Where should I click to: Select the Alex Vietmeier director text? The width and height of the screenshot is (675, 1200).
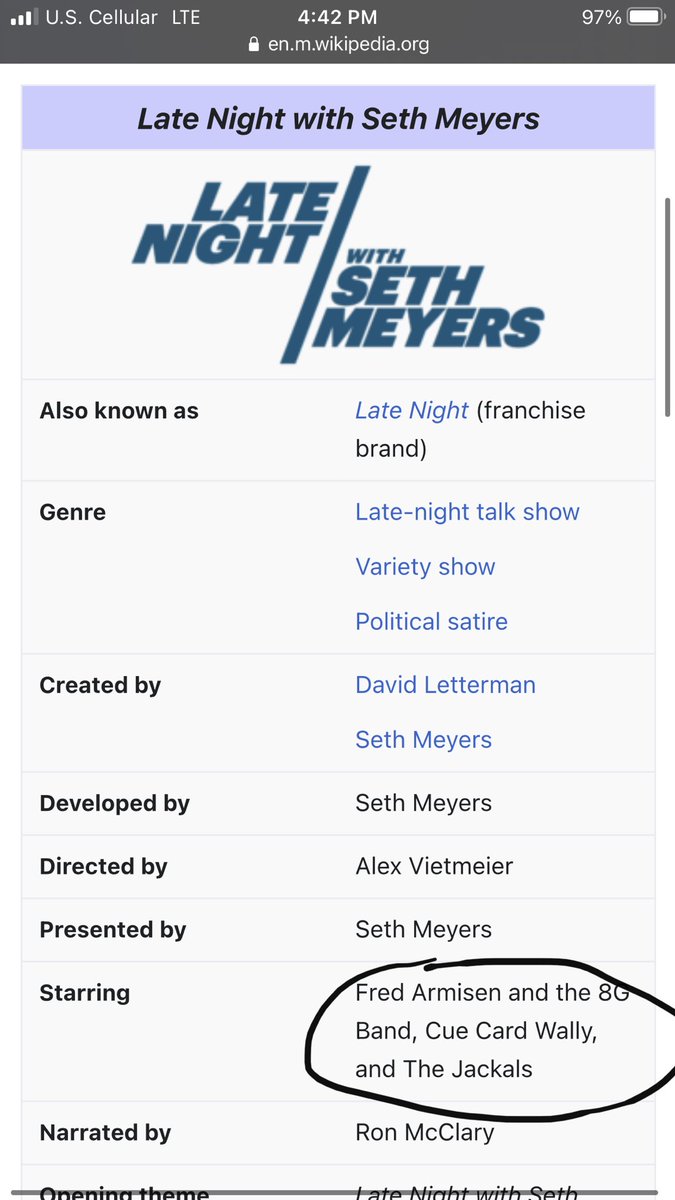click(434, 866)
